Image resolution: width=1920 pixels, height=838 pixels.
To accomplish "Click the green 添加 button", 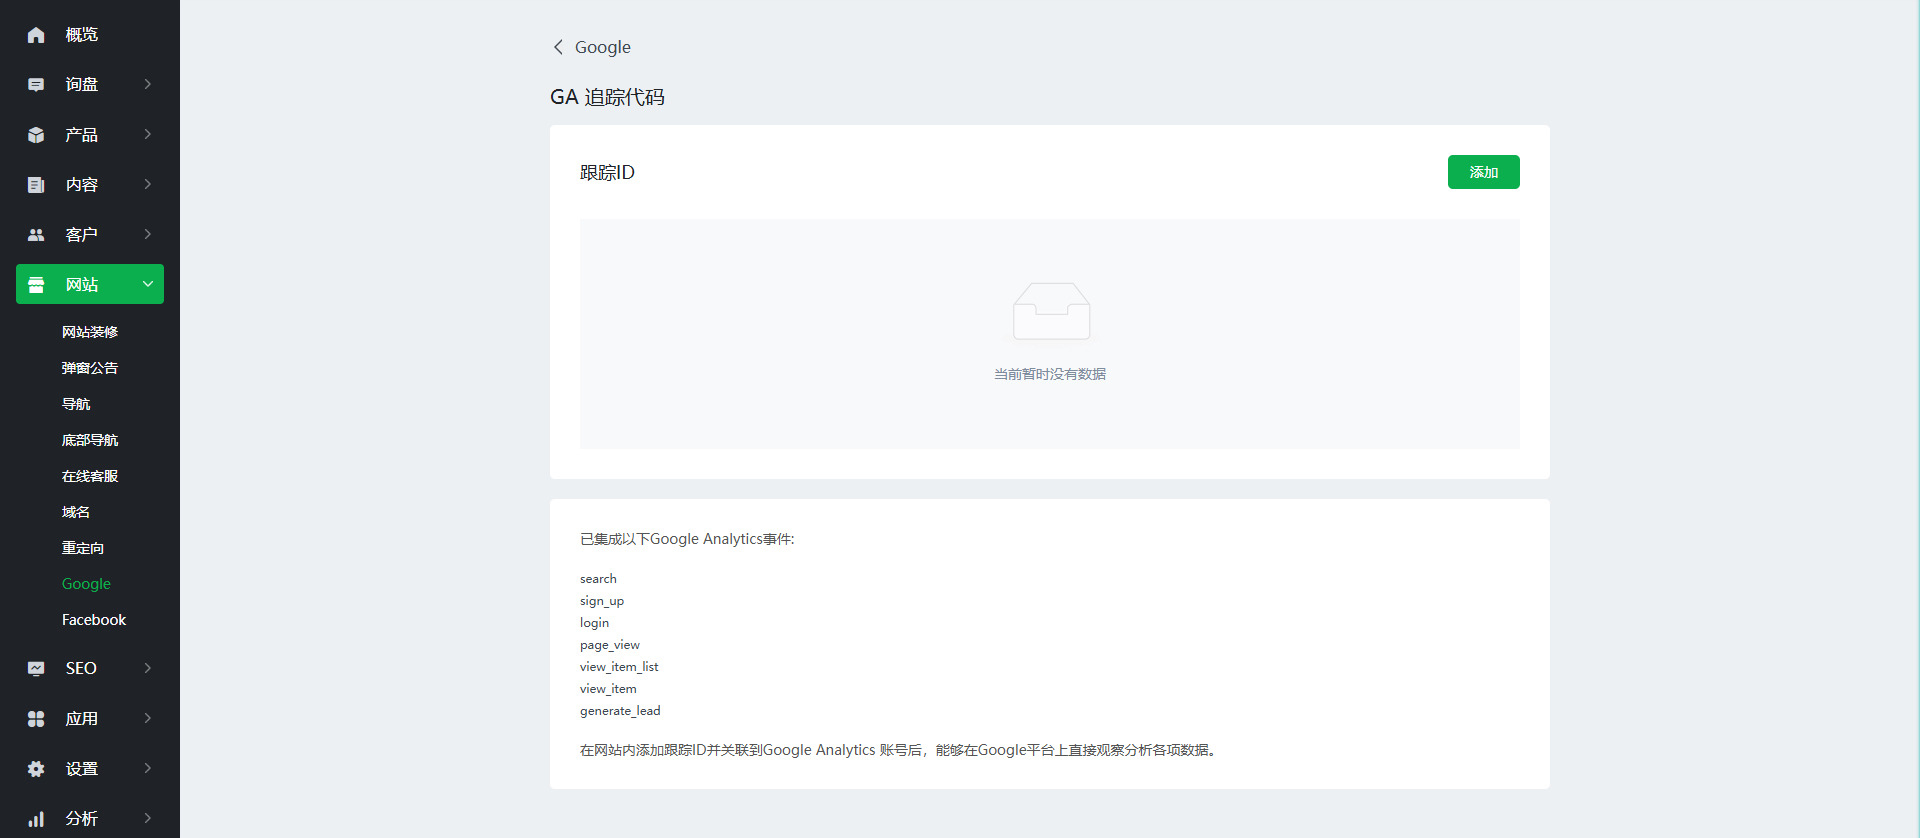I will click(x=1484, y=172).
